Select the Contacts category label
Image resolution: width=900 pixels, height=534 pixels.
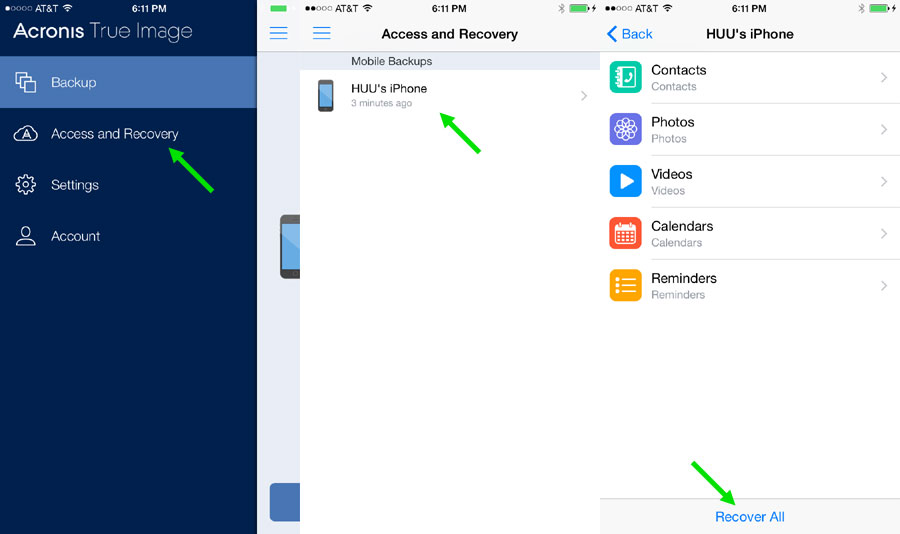tap(678, 70)
